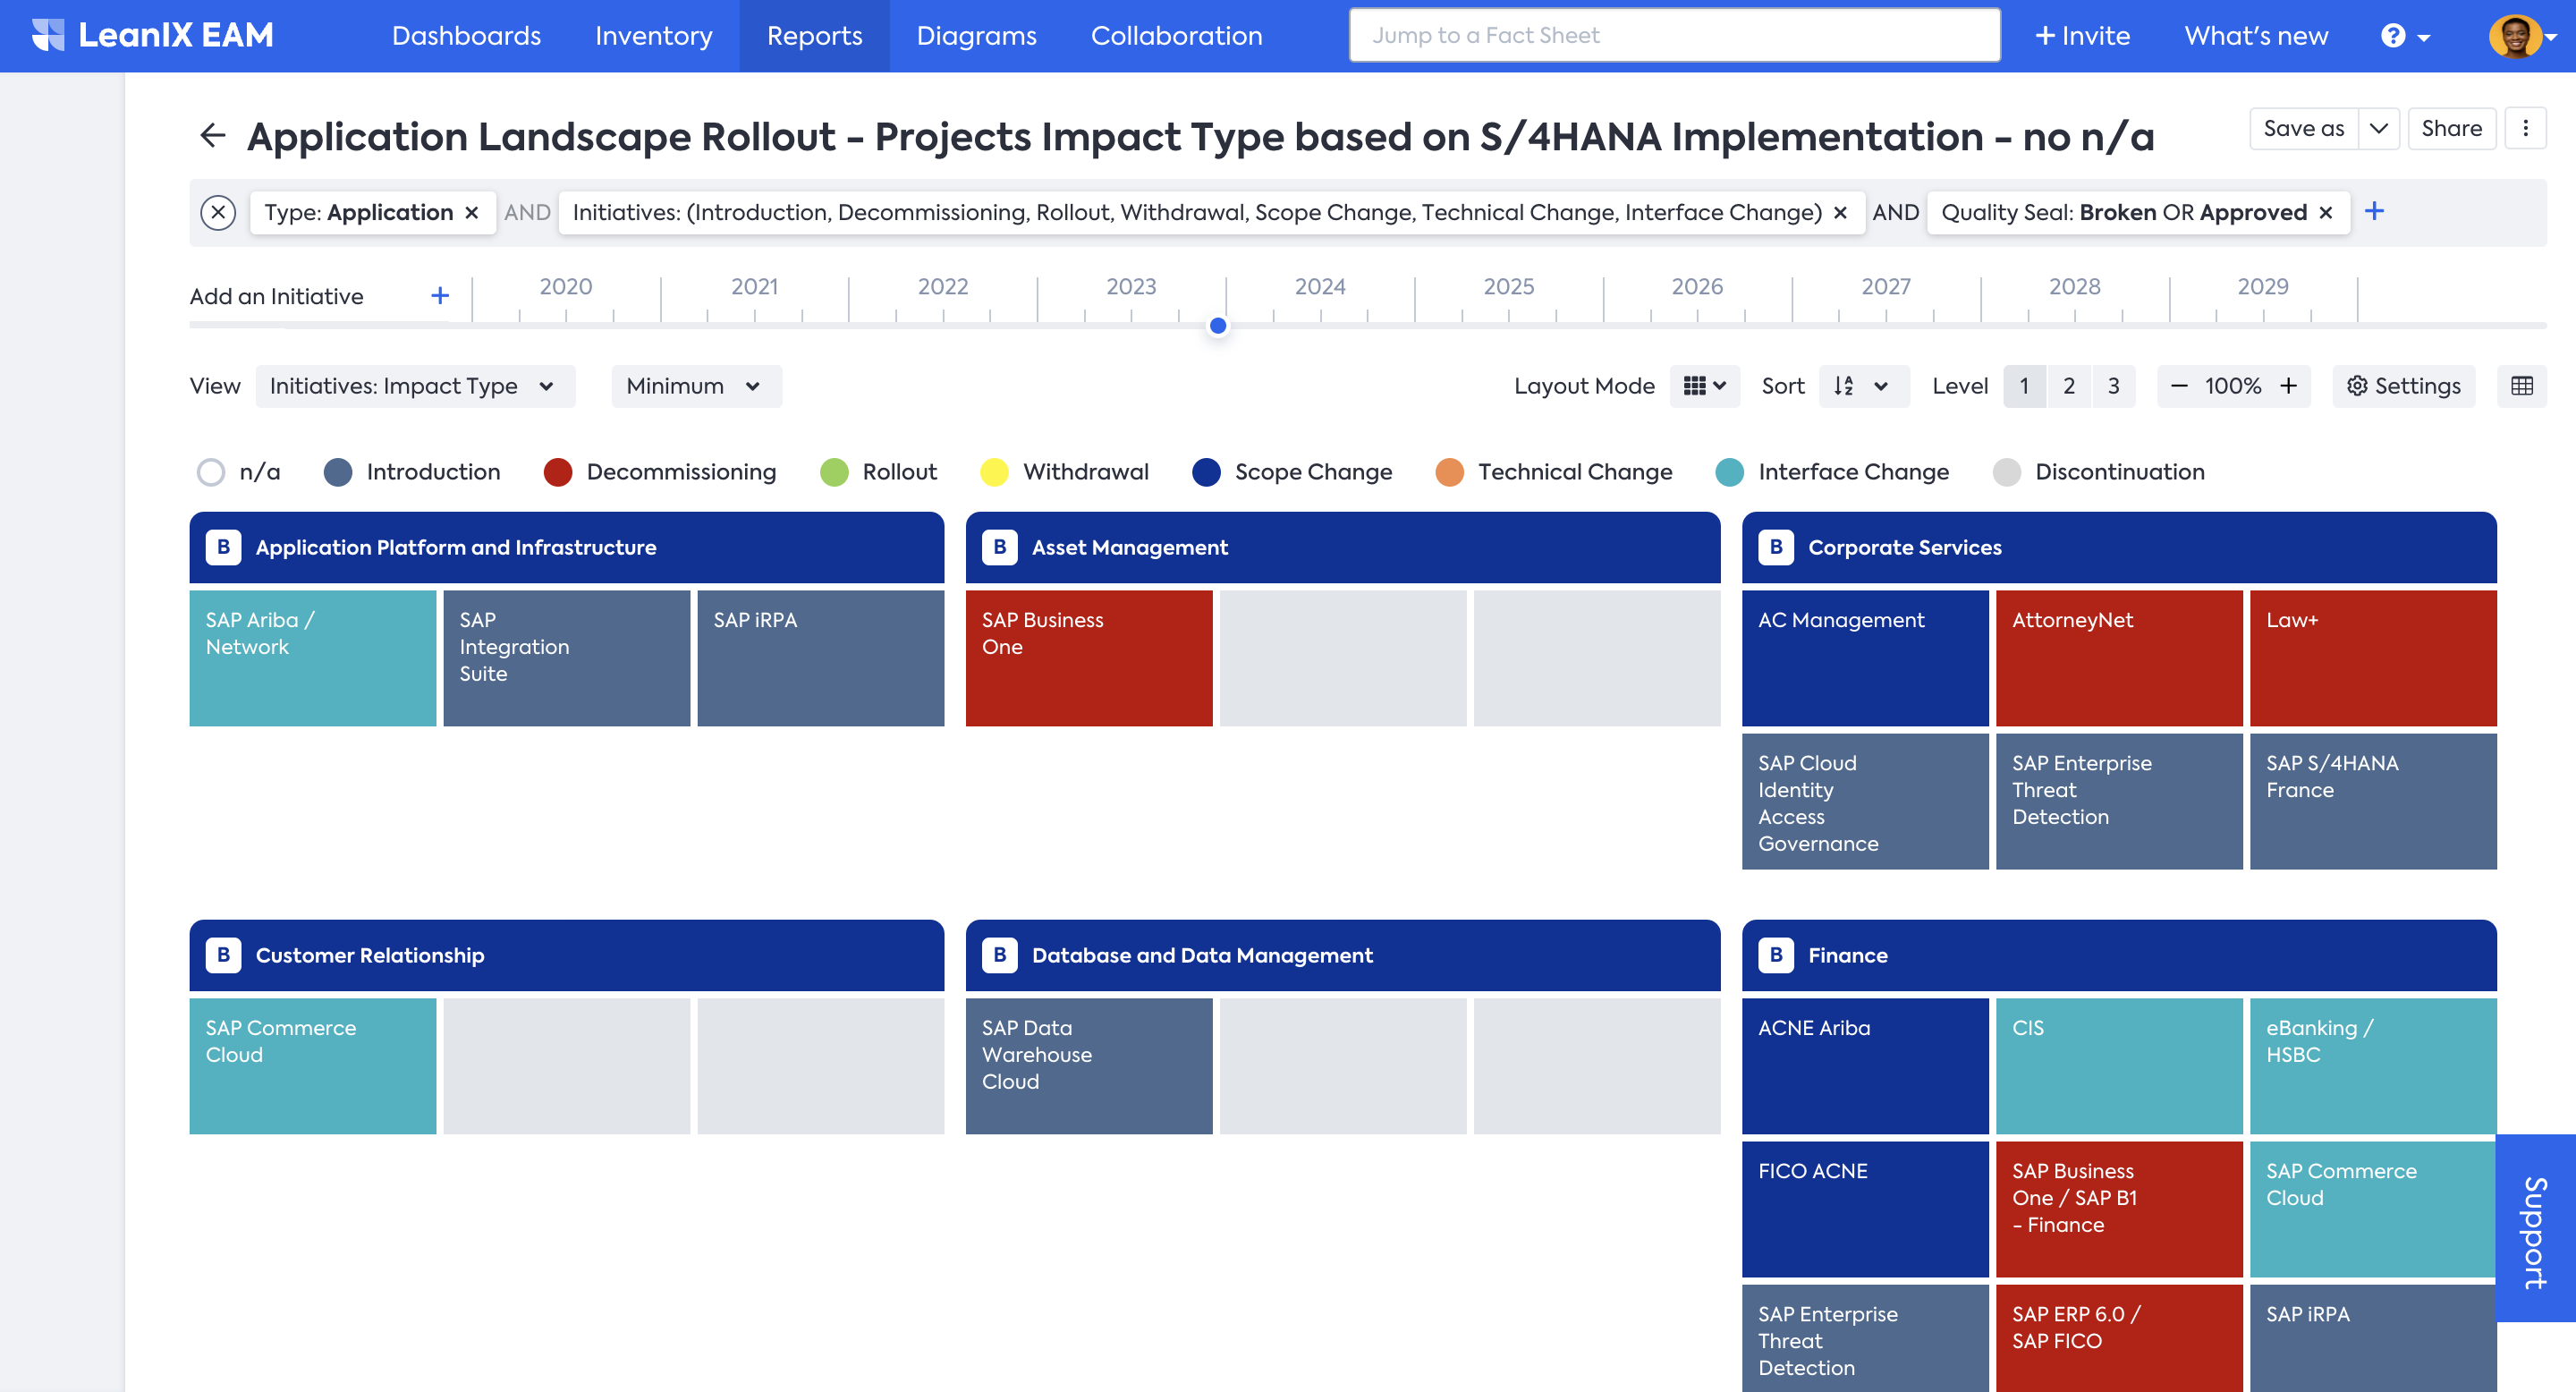Screen dimensions: 2576x1392
Task: Open the SAP S/4HANA France tile
Action: pos(2373,801)
